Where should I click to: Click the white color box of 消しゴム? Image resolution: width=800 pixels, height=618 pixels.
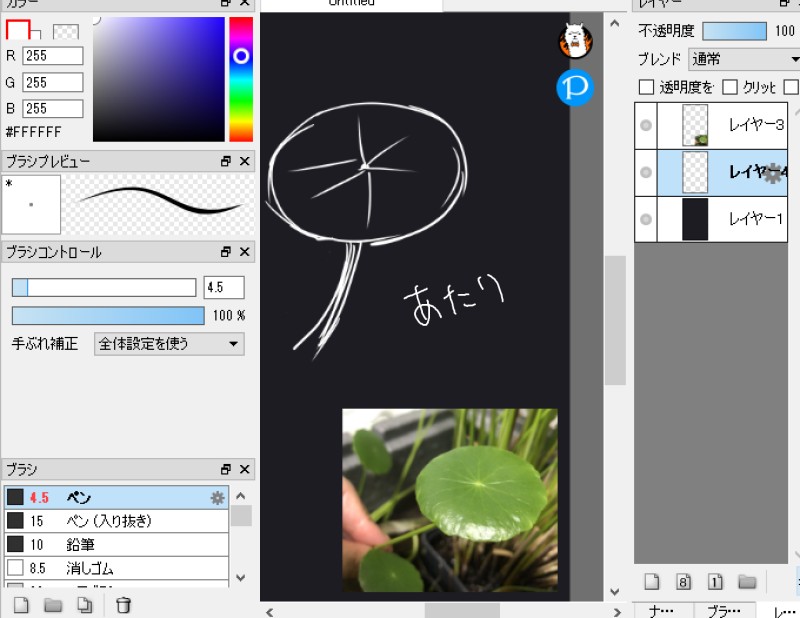tap(15, 567)
